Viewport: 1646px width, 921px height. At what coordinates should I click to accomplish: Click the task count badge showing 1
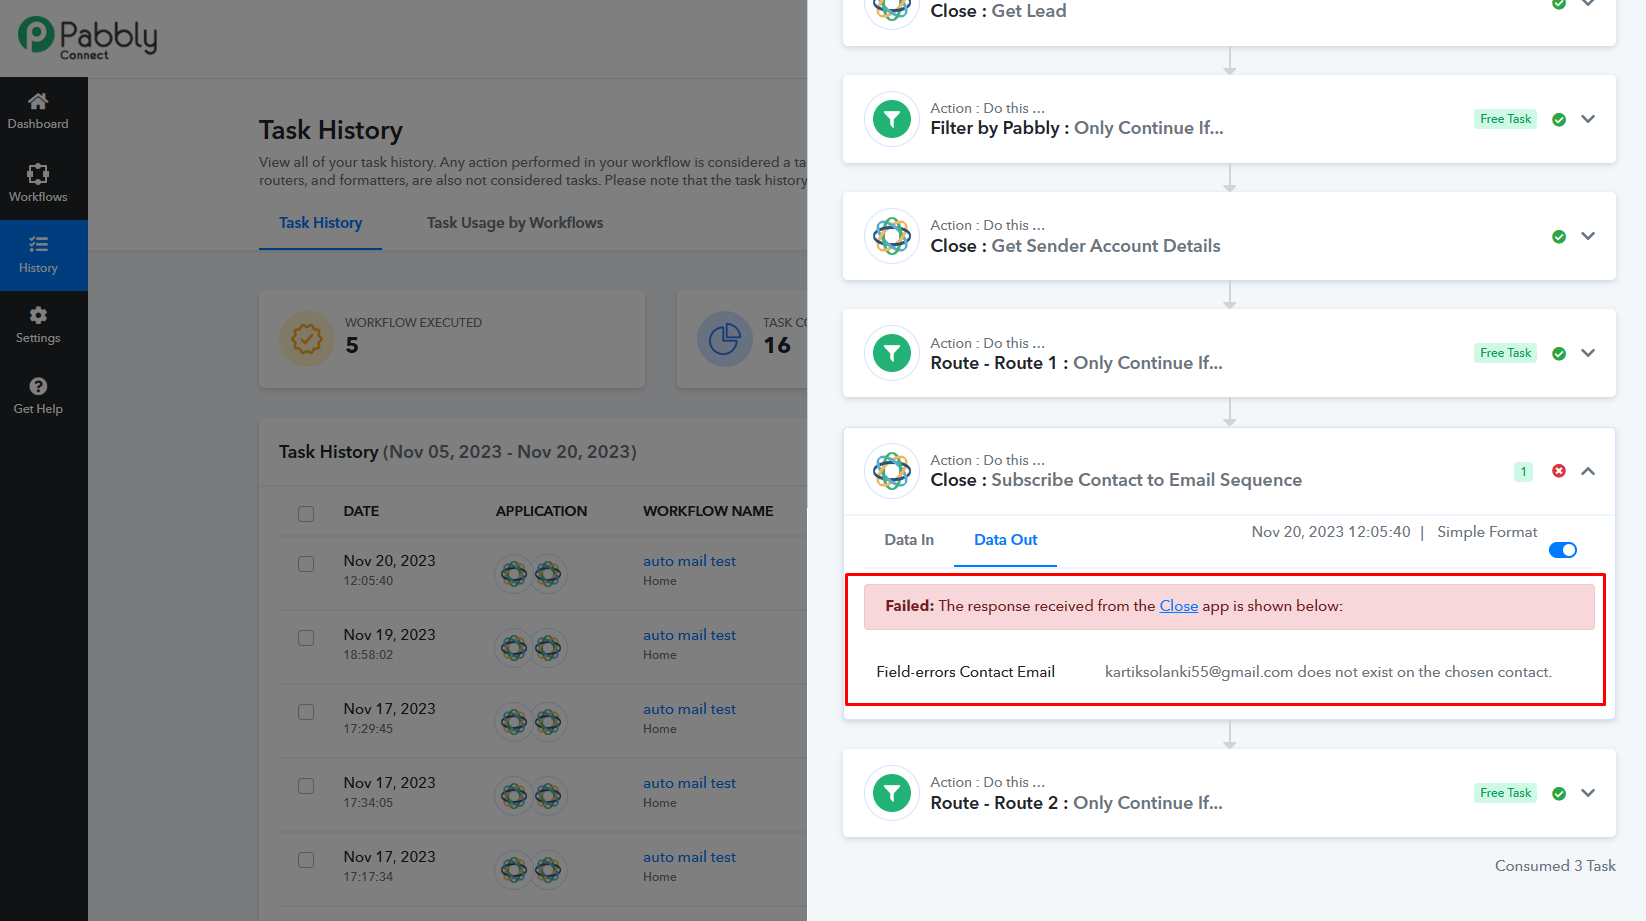[x=1523, y=471]
